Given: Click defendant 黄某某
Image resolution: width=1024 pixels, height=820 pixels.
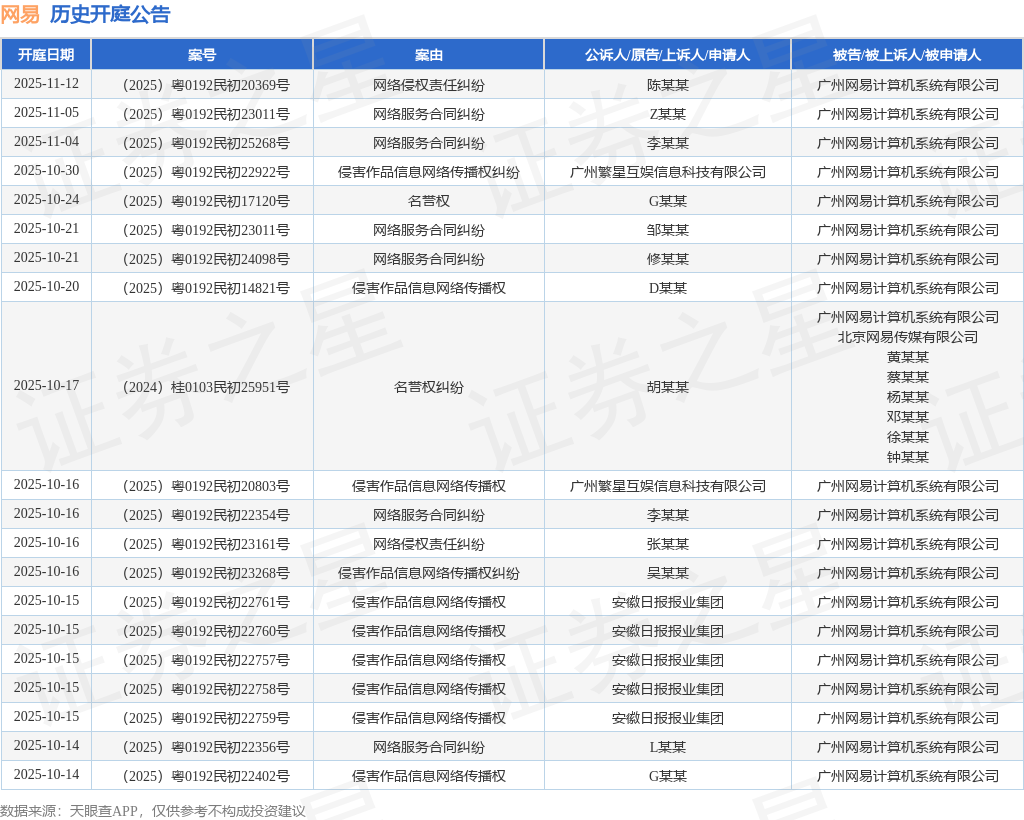Looking at the screenshot, I should tap(908, 357).
